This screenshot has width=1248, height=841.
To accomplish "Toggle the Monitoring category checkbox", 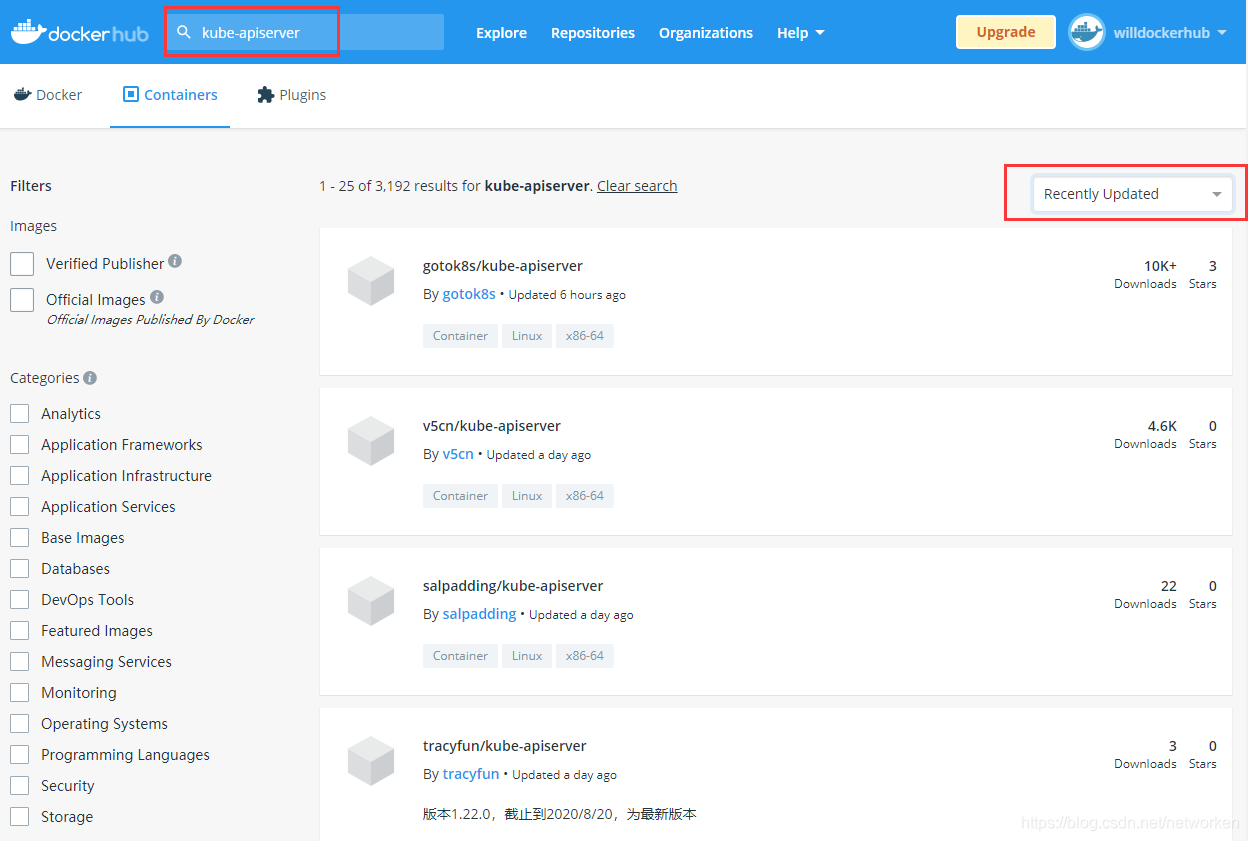I will point(19,693).
